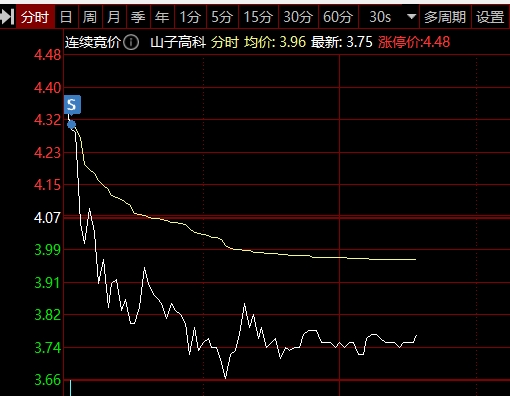Image resolution: width=510 pixels, height=396 pixels.
Task: Choose the 5分 five-minute period
Action: click(222, 17)
